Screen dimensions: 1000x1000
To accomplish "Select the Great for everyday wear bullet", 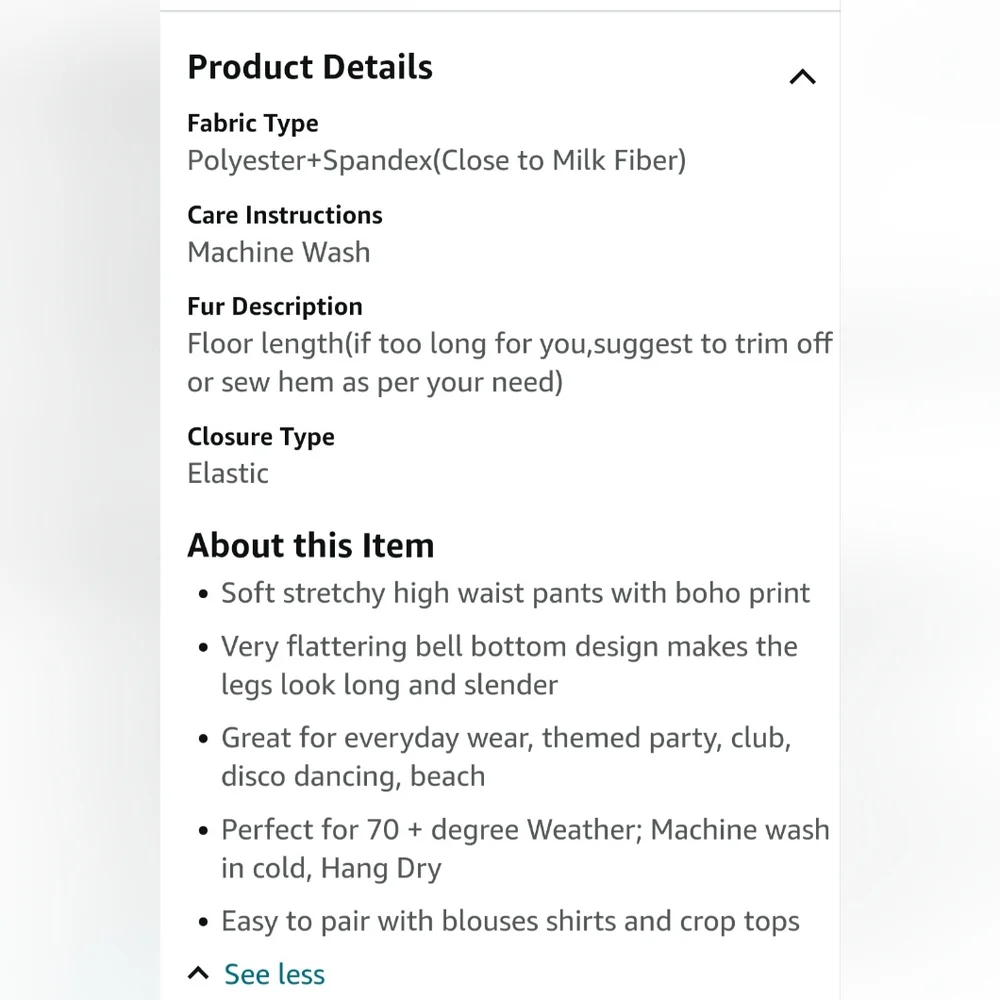I will 506,757.
